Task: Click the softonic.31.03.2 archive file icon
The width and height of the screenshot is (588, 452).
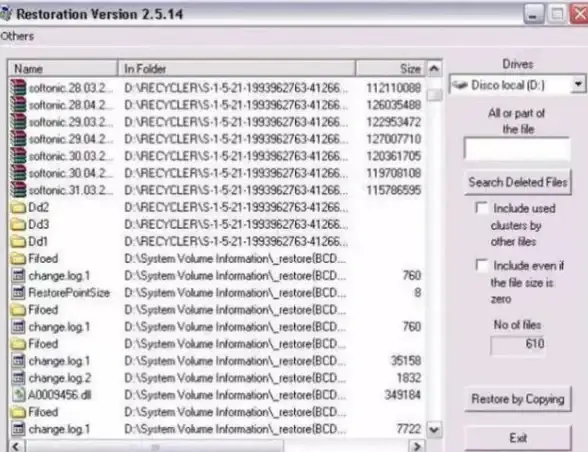Action: (18, 190)
